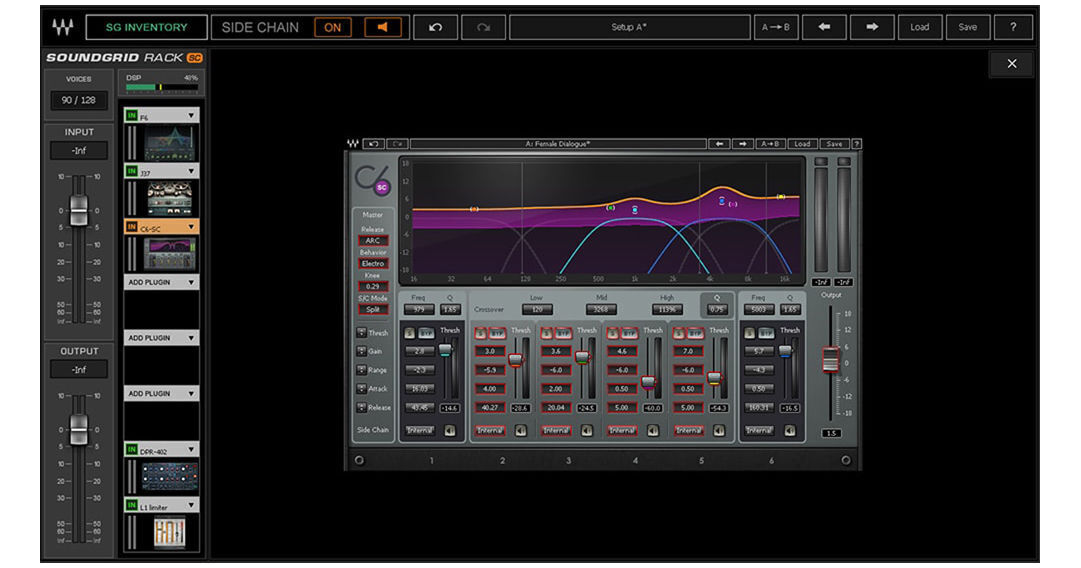The width and height of the screenshot is (1081, 568).
Task: Bypass F6 using its IN button
Action: pyautogui.click(x=132, y=115)
